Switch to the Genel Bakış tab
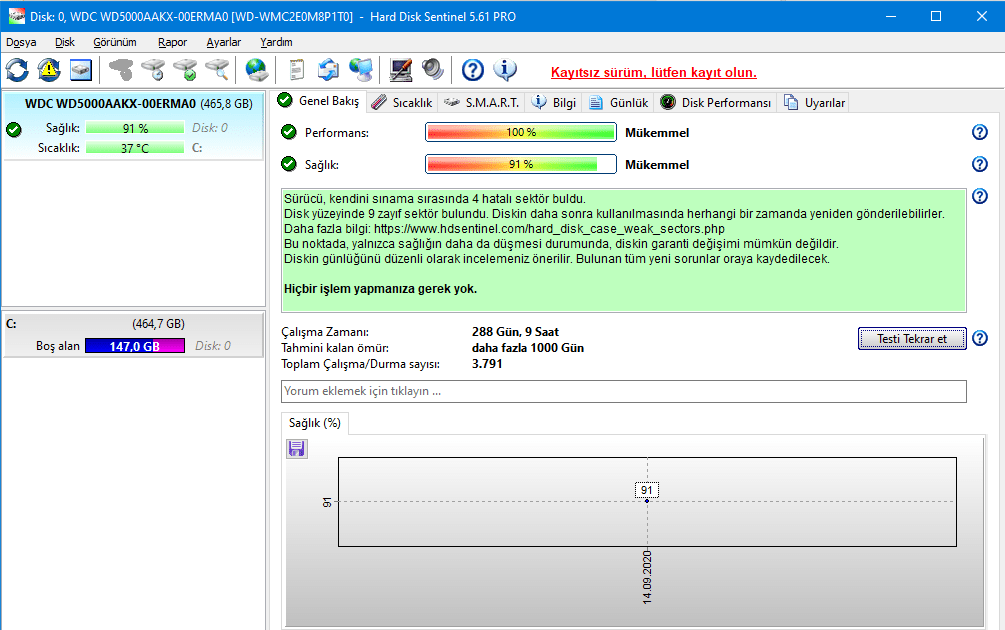Viewport: 1005px width, 630px height. coord(320,101)
